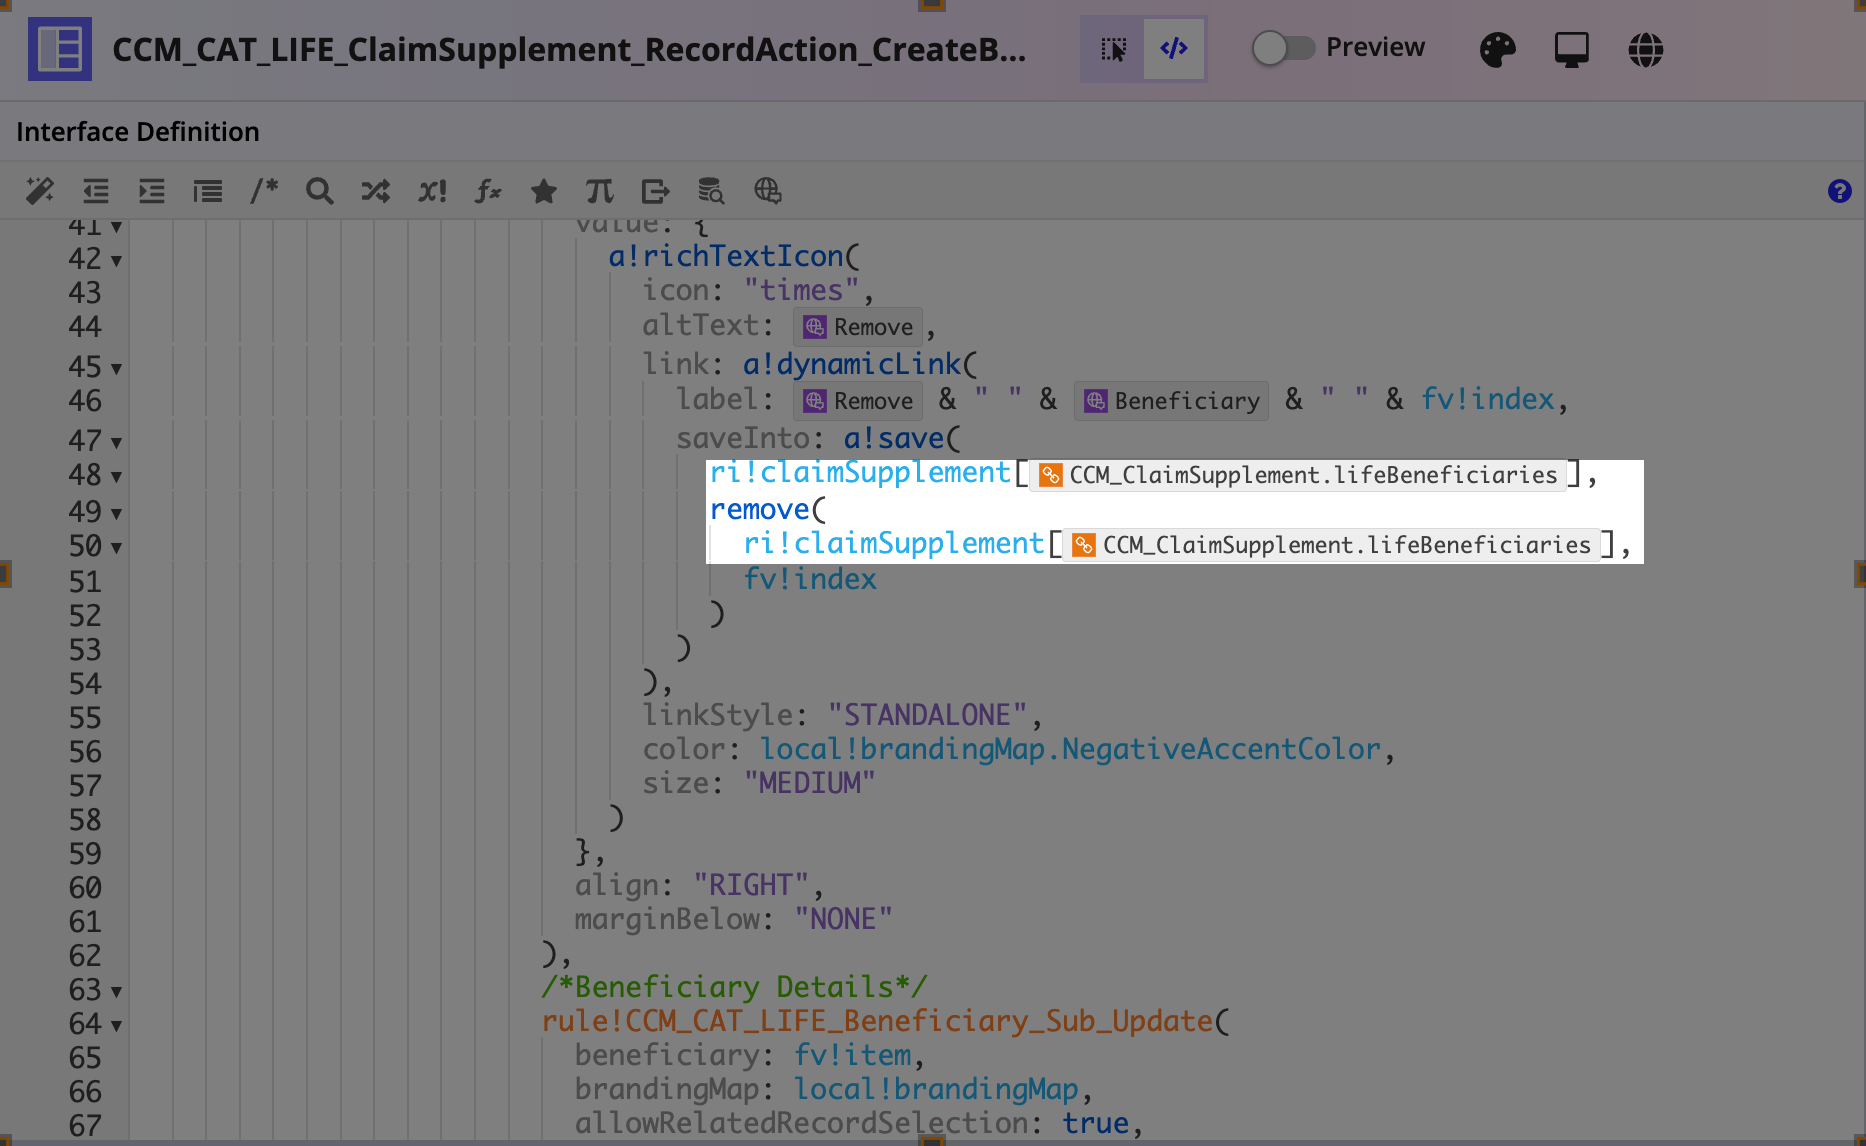Open the search magnifier in toolbar
Screen dimensions: 1866x1146
(x=320, y=191)
